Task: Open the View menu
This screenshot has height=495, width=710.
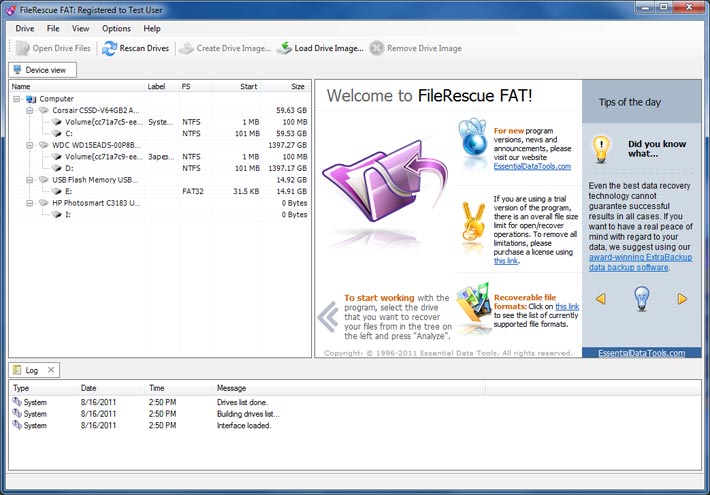Action: coord(80,29)
